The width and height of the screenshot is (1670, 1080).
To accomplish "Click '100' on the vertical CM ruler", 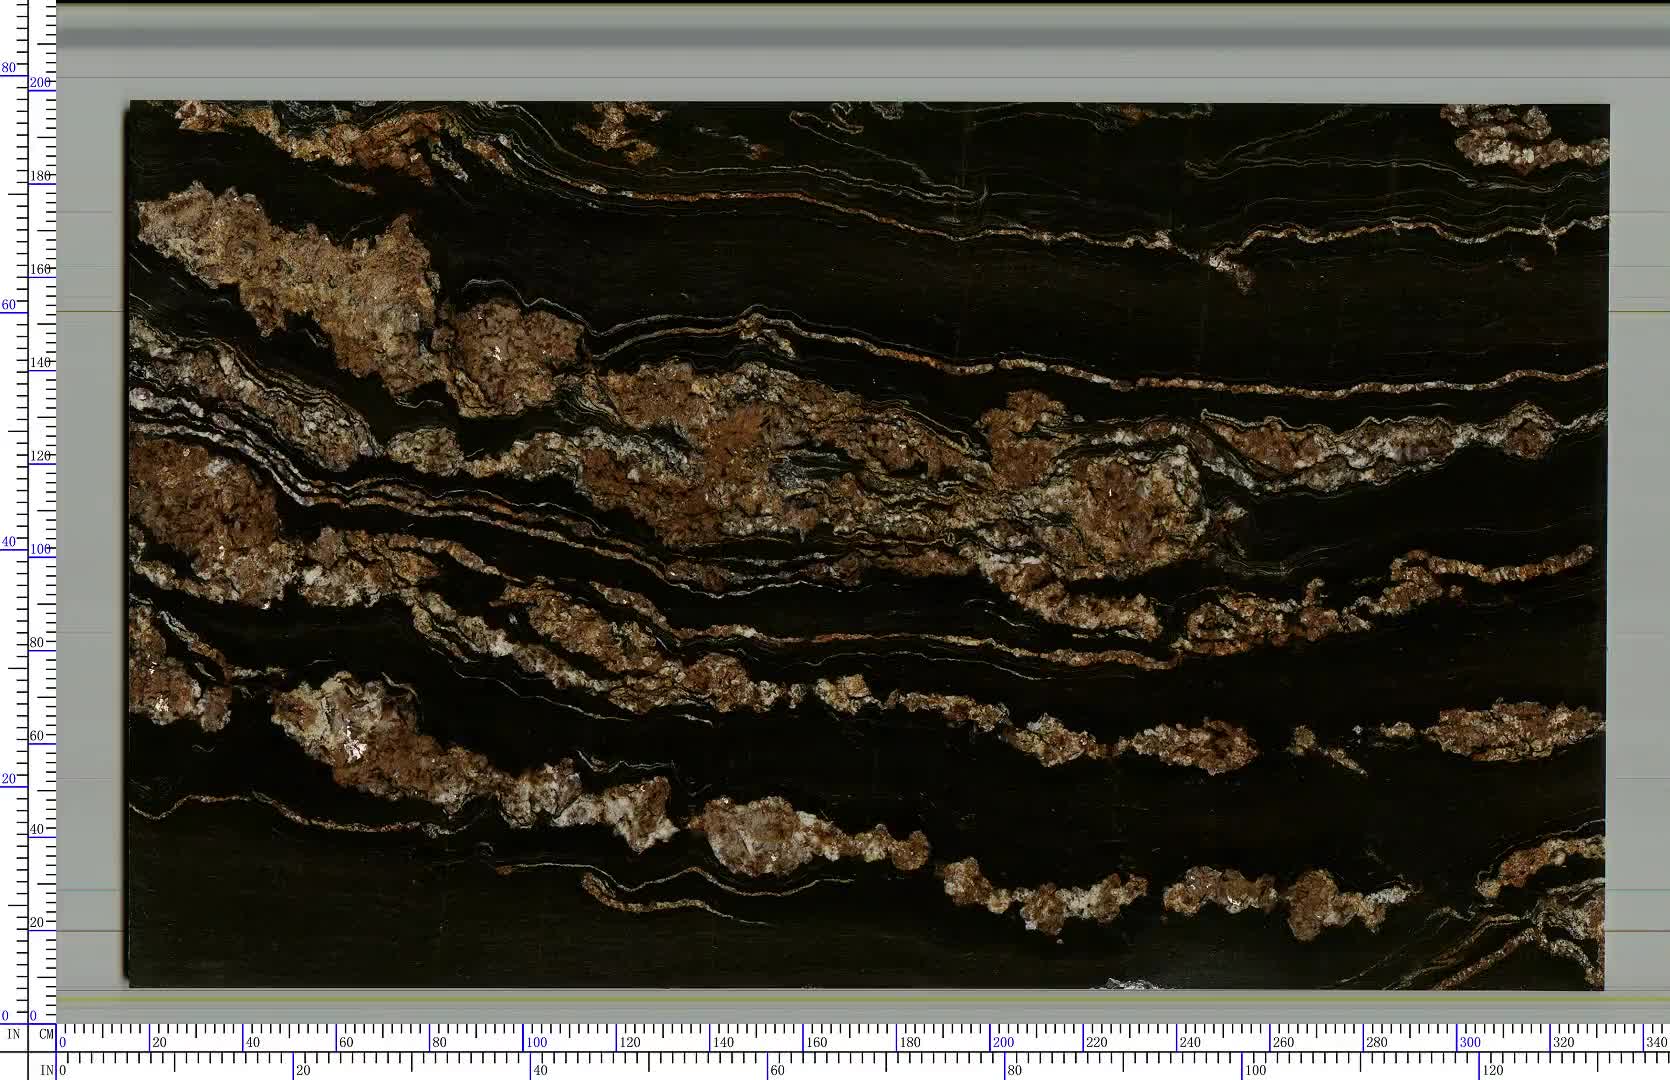I will [x=40, y=549].
